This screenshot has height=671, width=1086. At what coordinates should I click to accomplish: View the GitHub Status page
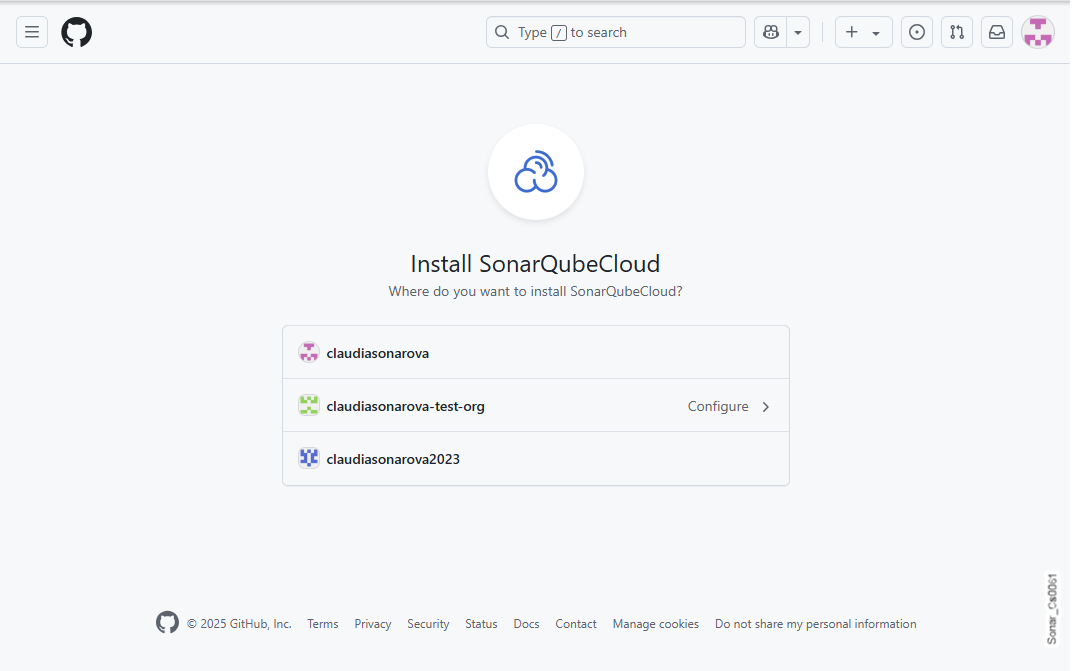pos(481,623)
